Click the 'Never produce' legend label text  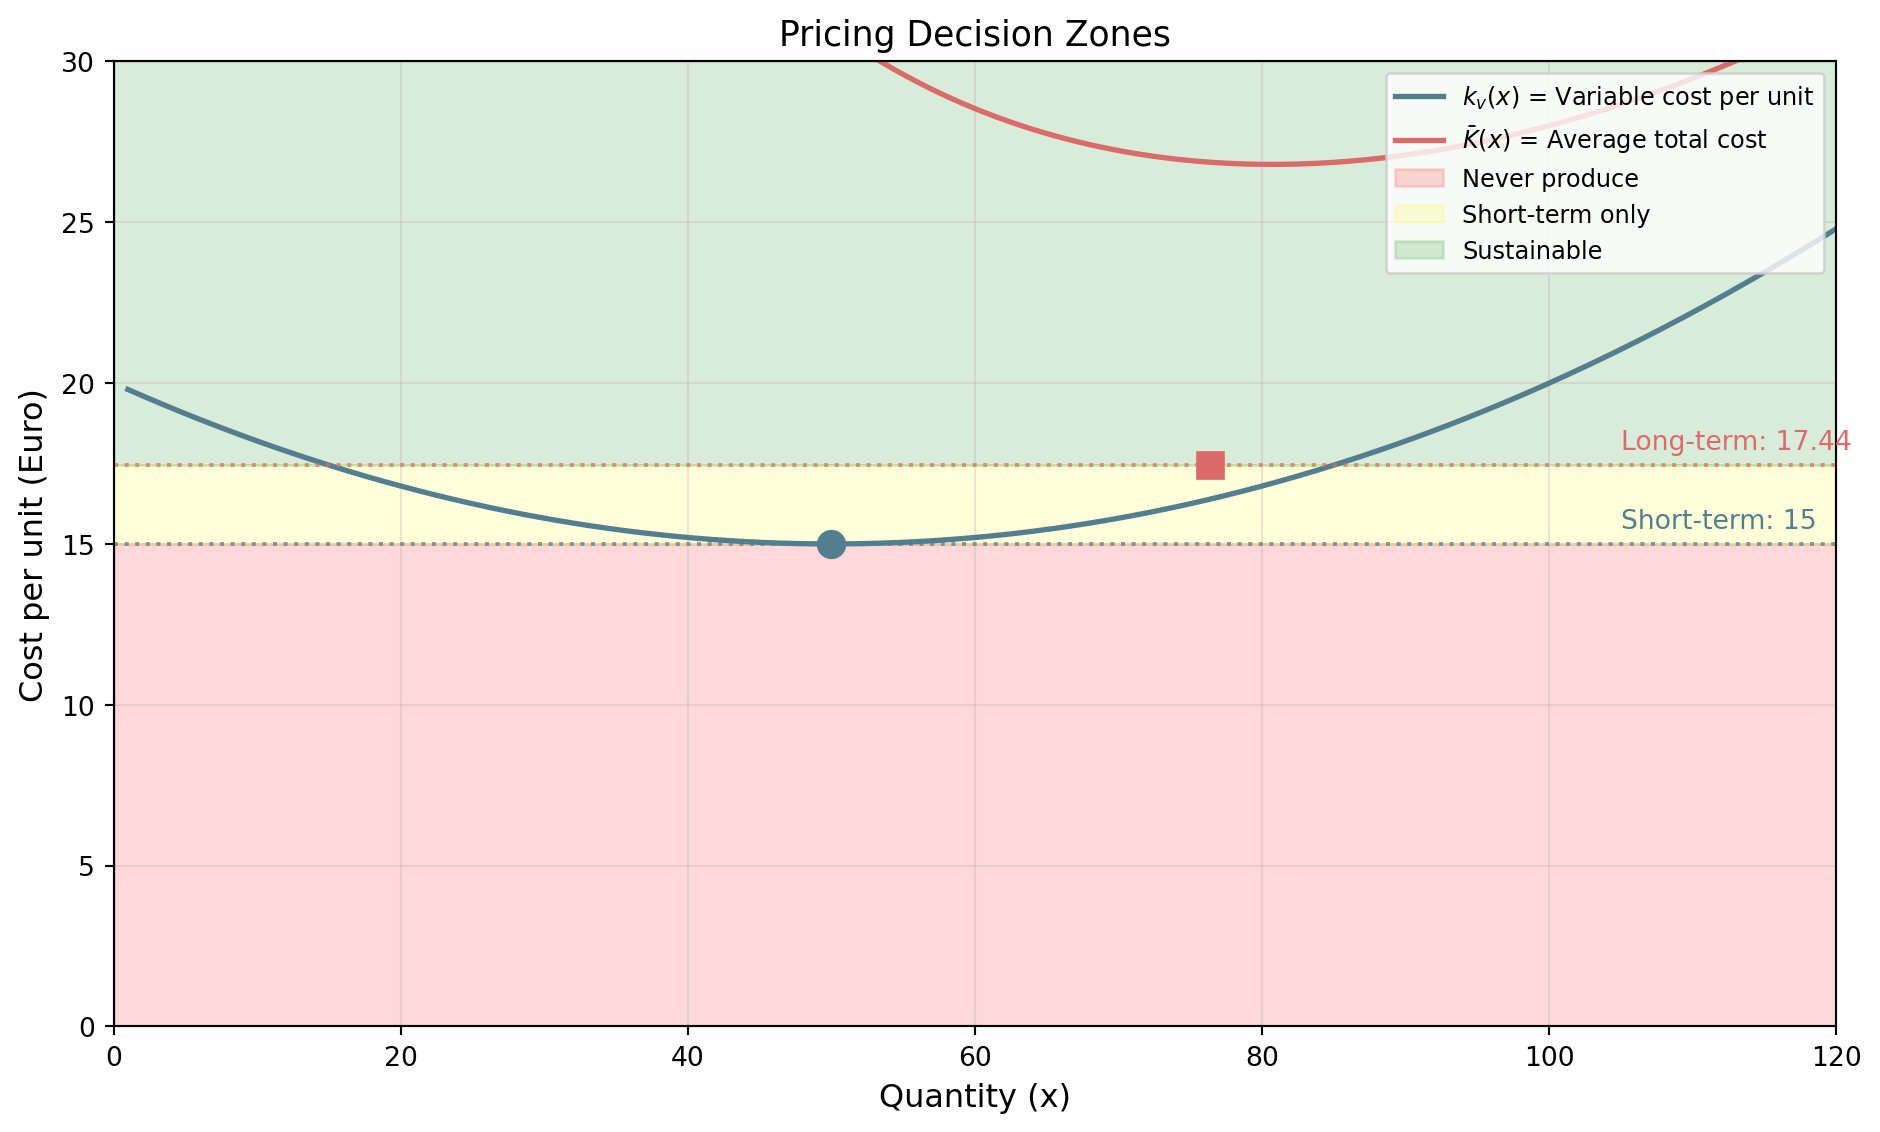pyautogui.click(x=1550, y=179)
